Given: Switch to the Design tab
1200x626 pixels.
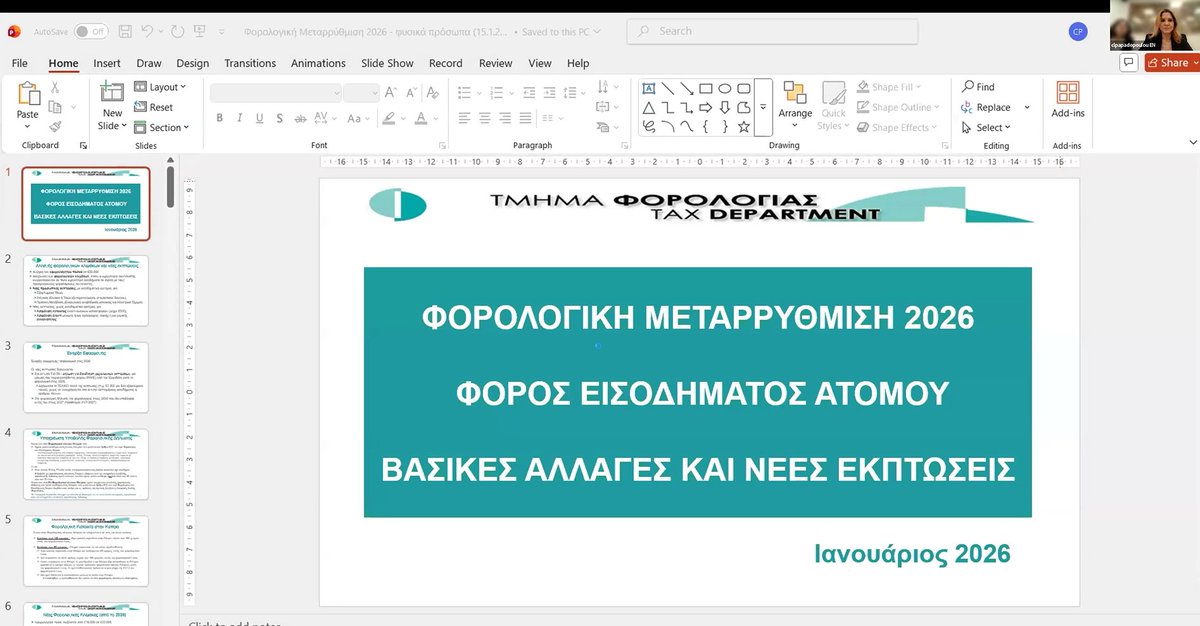Looking at the screenshot, I should 193,63.
